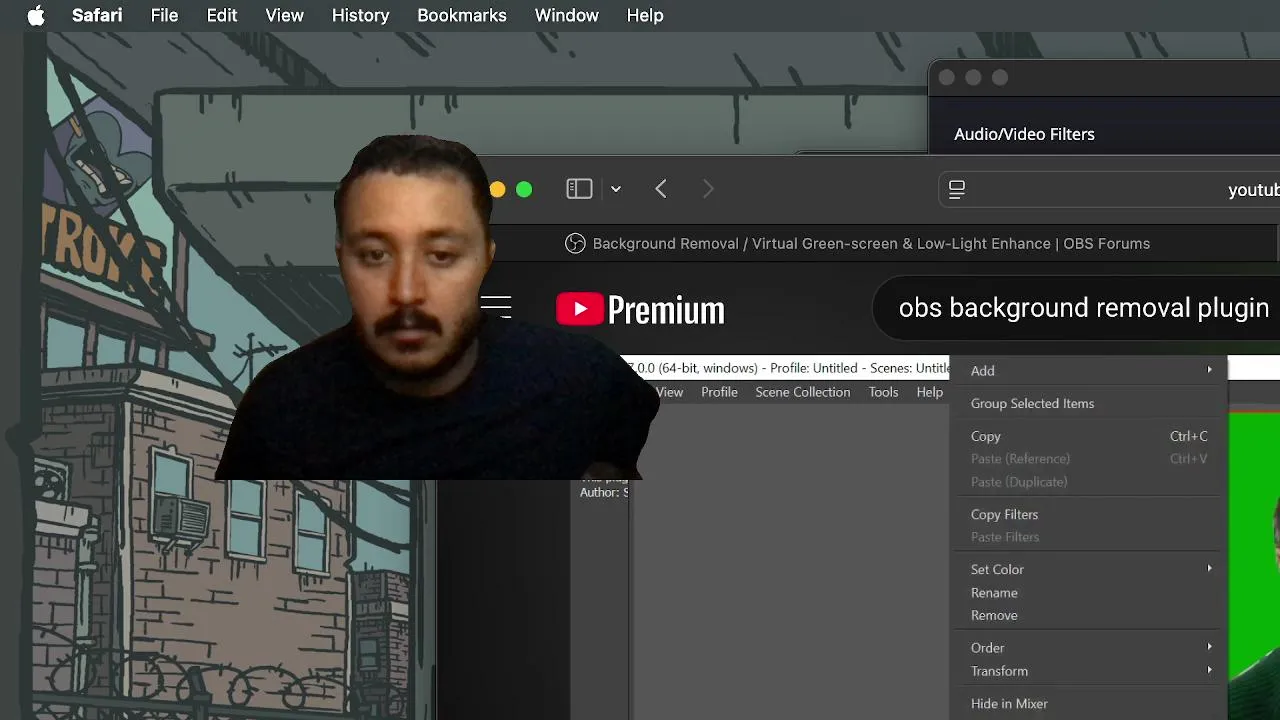This screenshot has height=720, width=1280.
Task: Choose Hide in Mixer
Action: (1088, 703)
